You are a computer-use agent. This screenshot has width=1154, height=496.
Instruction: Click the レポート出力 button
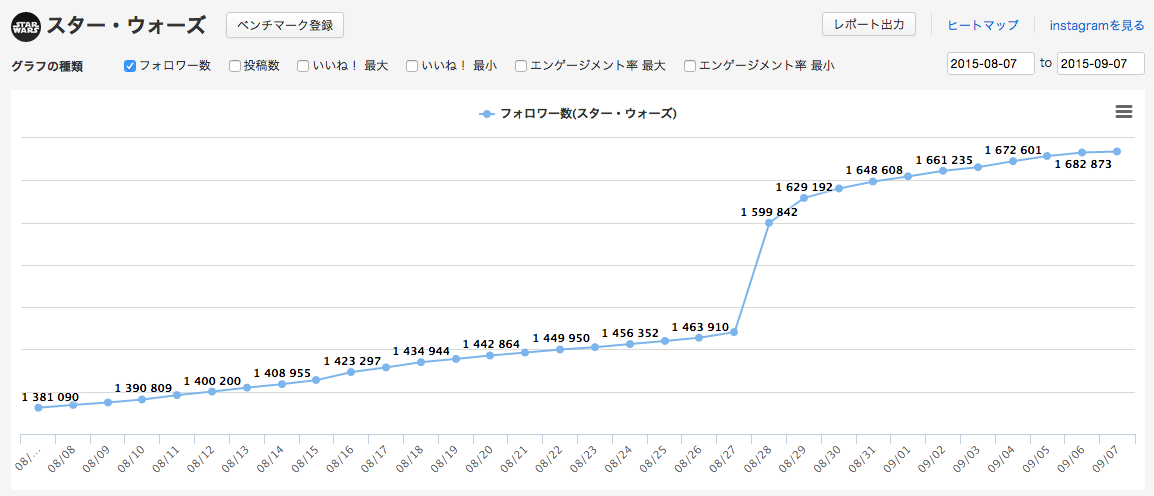pos(868,24)
